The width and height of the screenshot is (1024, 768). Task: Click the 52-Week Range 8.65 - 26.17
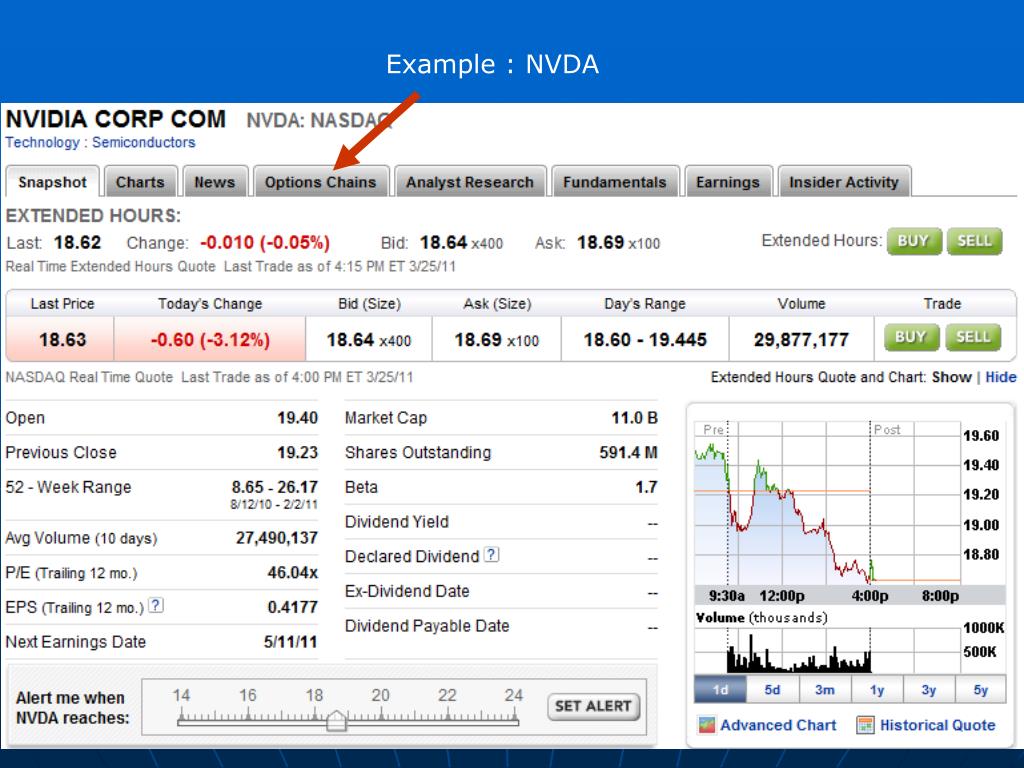point(274,487)
